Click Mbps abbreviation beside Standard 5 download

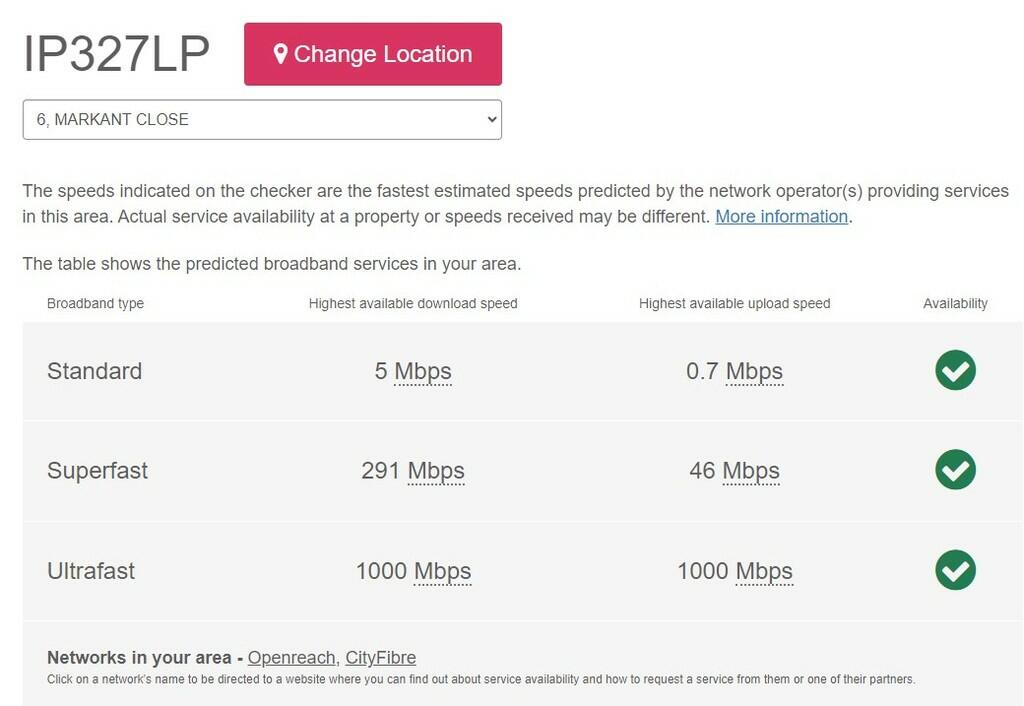tap(423, 371)
